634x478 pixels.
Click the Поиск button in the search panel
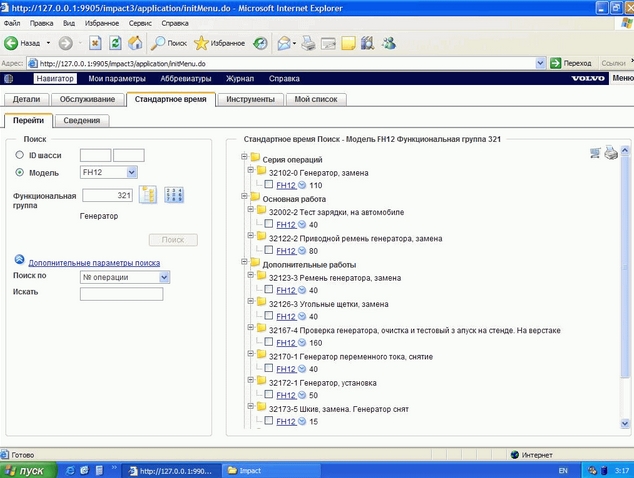(x=173, y=240)
